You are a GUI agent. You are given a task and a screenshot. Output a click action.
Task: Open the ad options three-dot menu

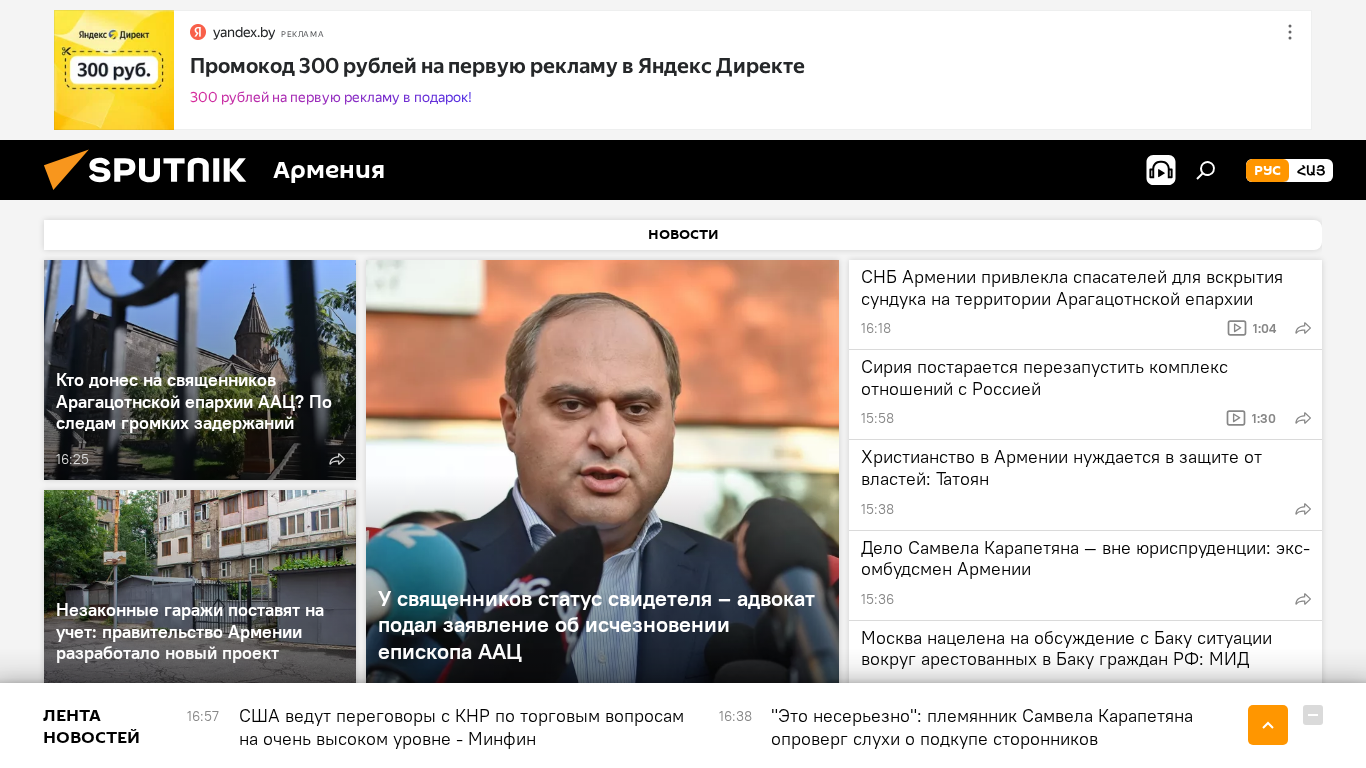(1289, 32)
